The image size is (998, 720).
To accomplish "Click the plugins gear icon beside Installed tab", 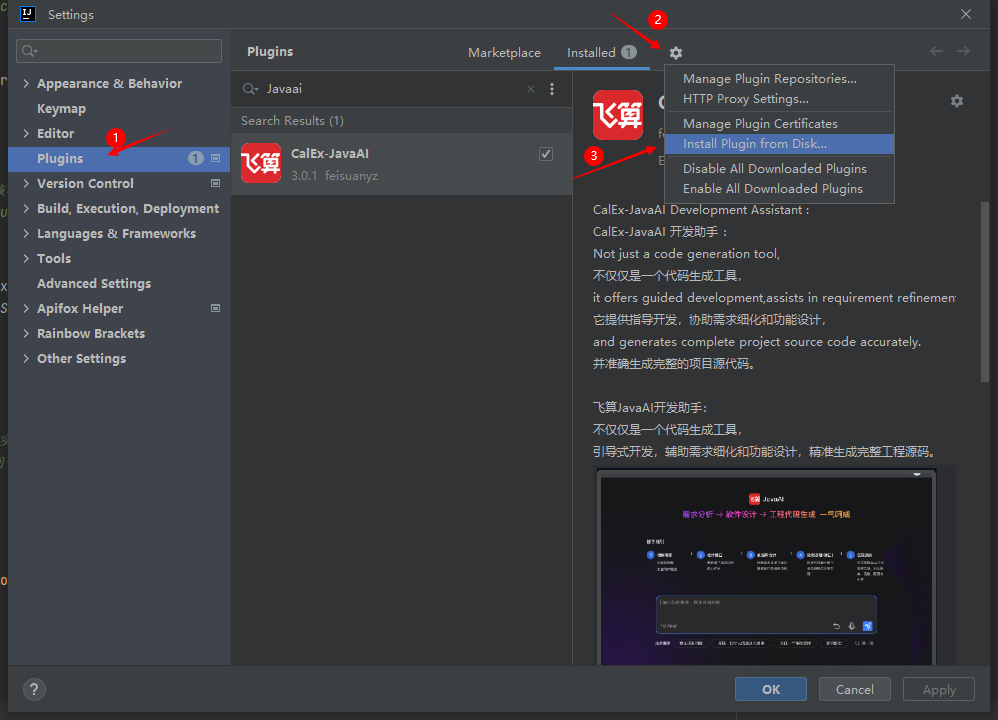I will (x=676, y=53).
